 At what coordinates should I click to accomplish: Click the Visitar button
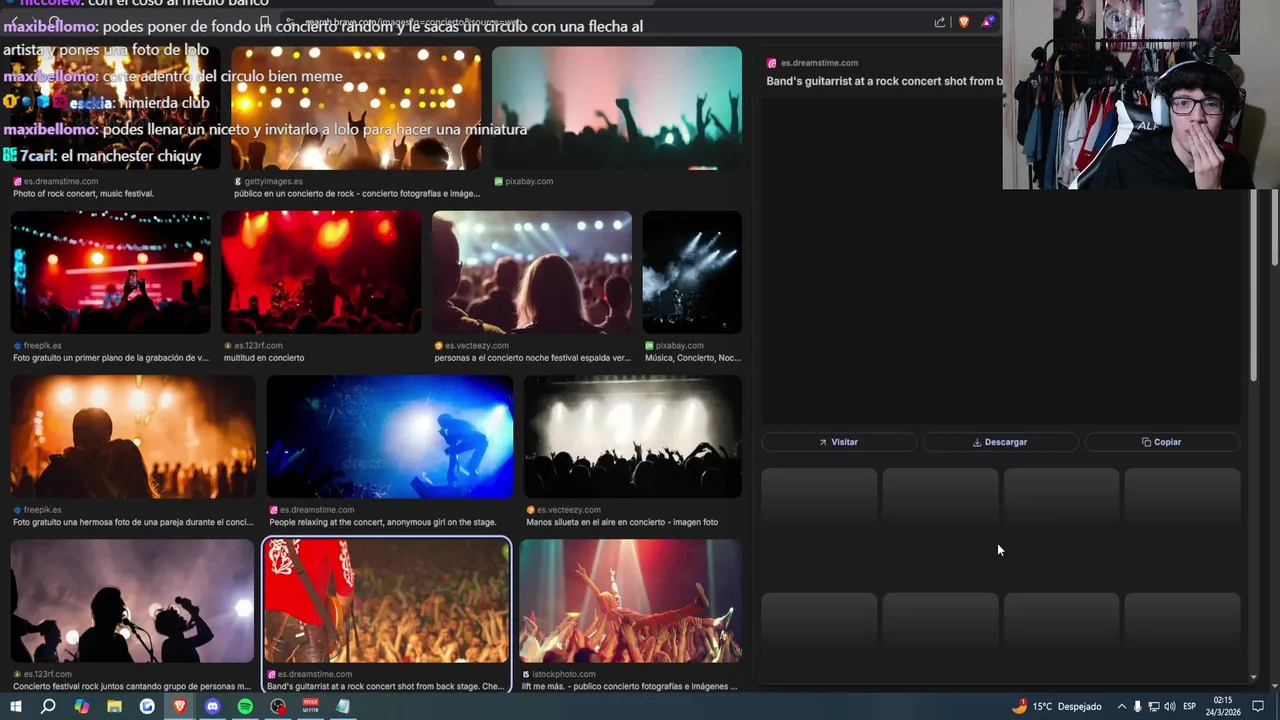pyautogui.click(x=838, y=442)
